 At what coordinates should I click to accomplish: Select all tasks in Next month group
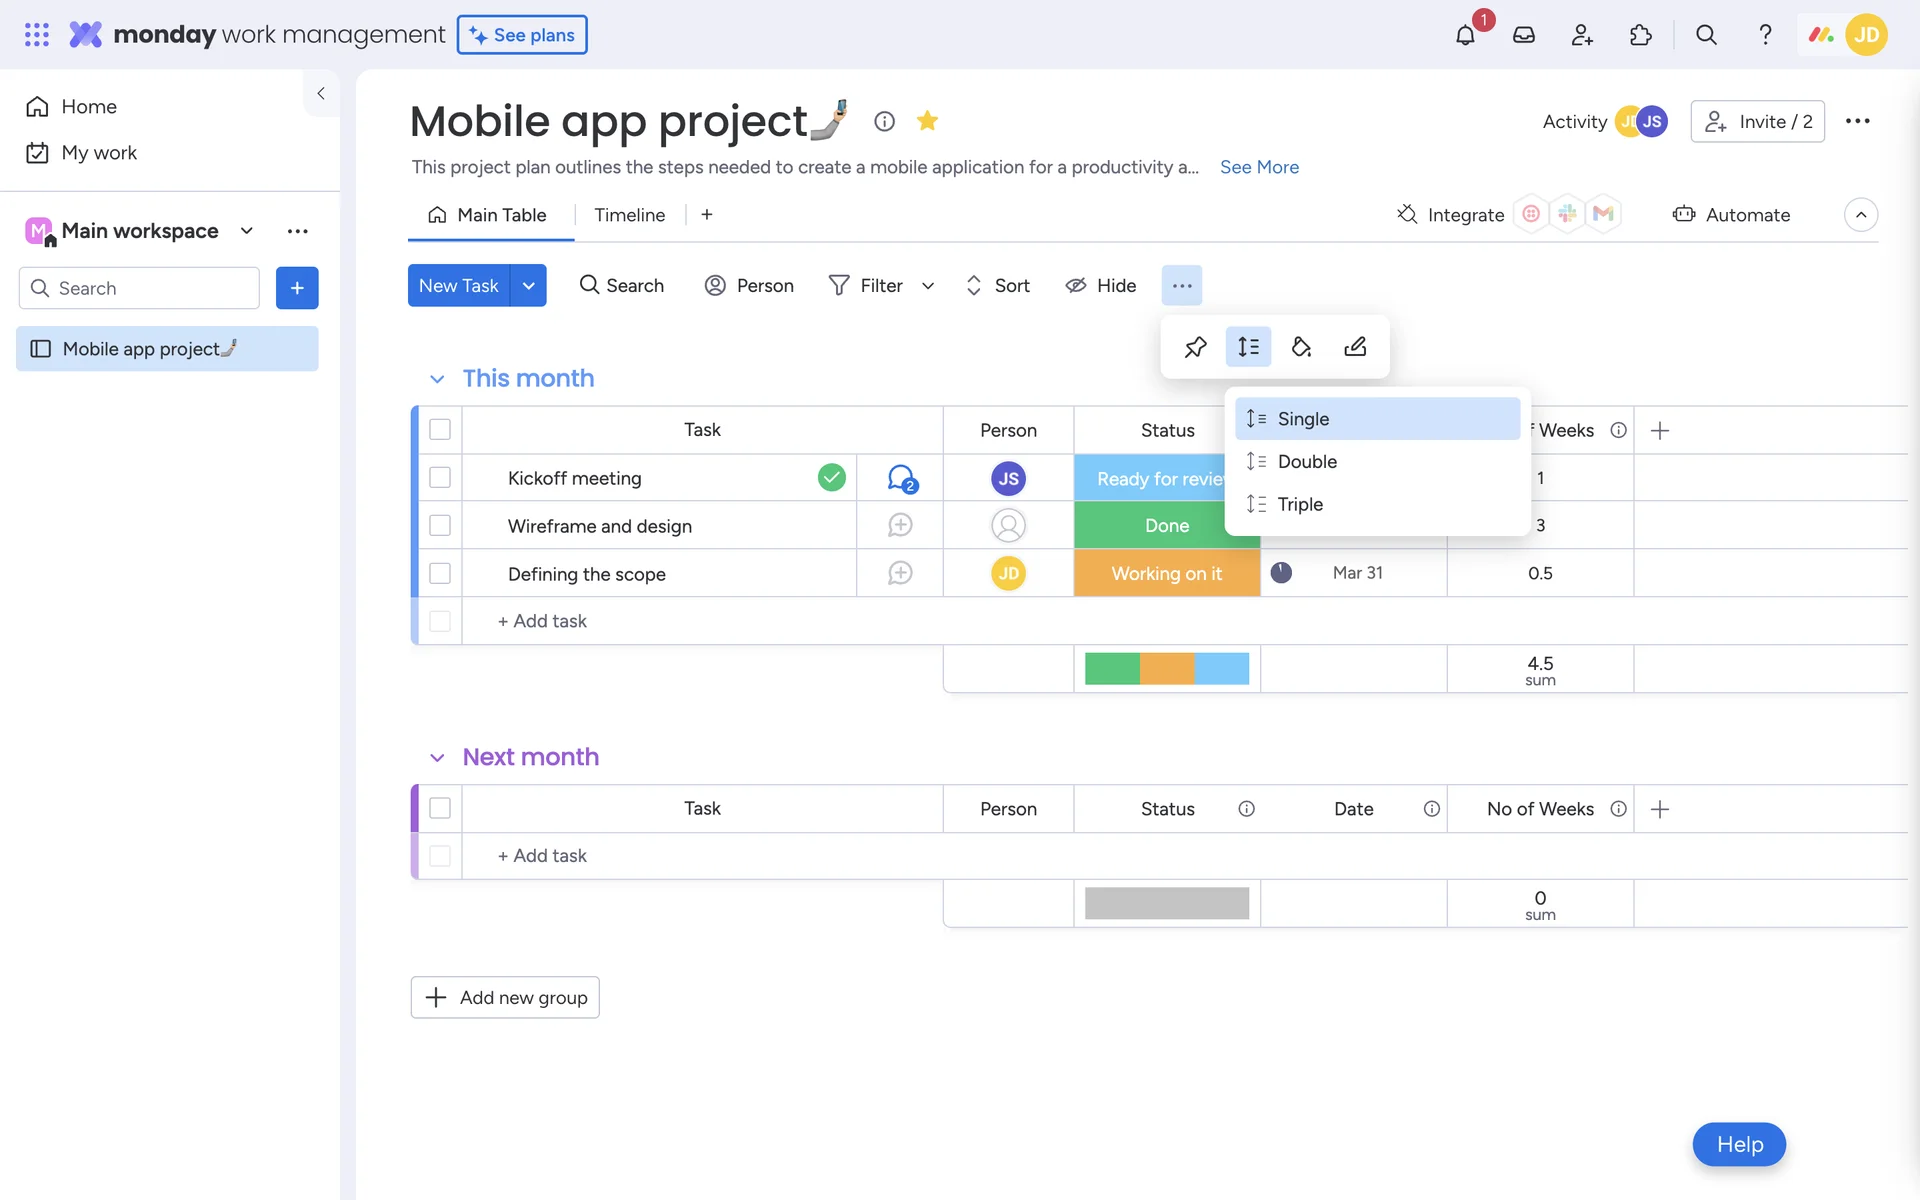[440, 808]
